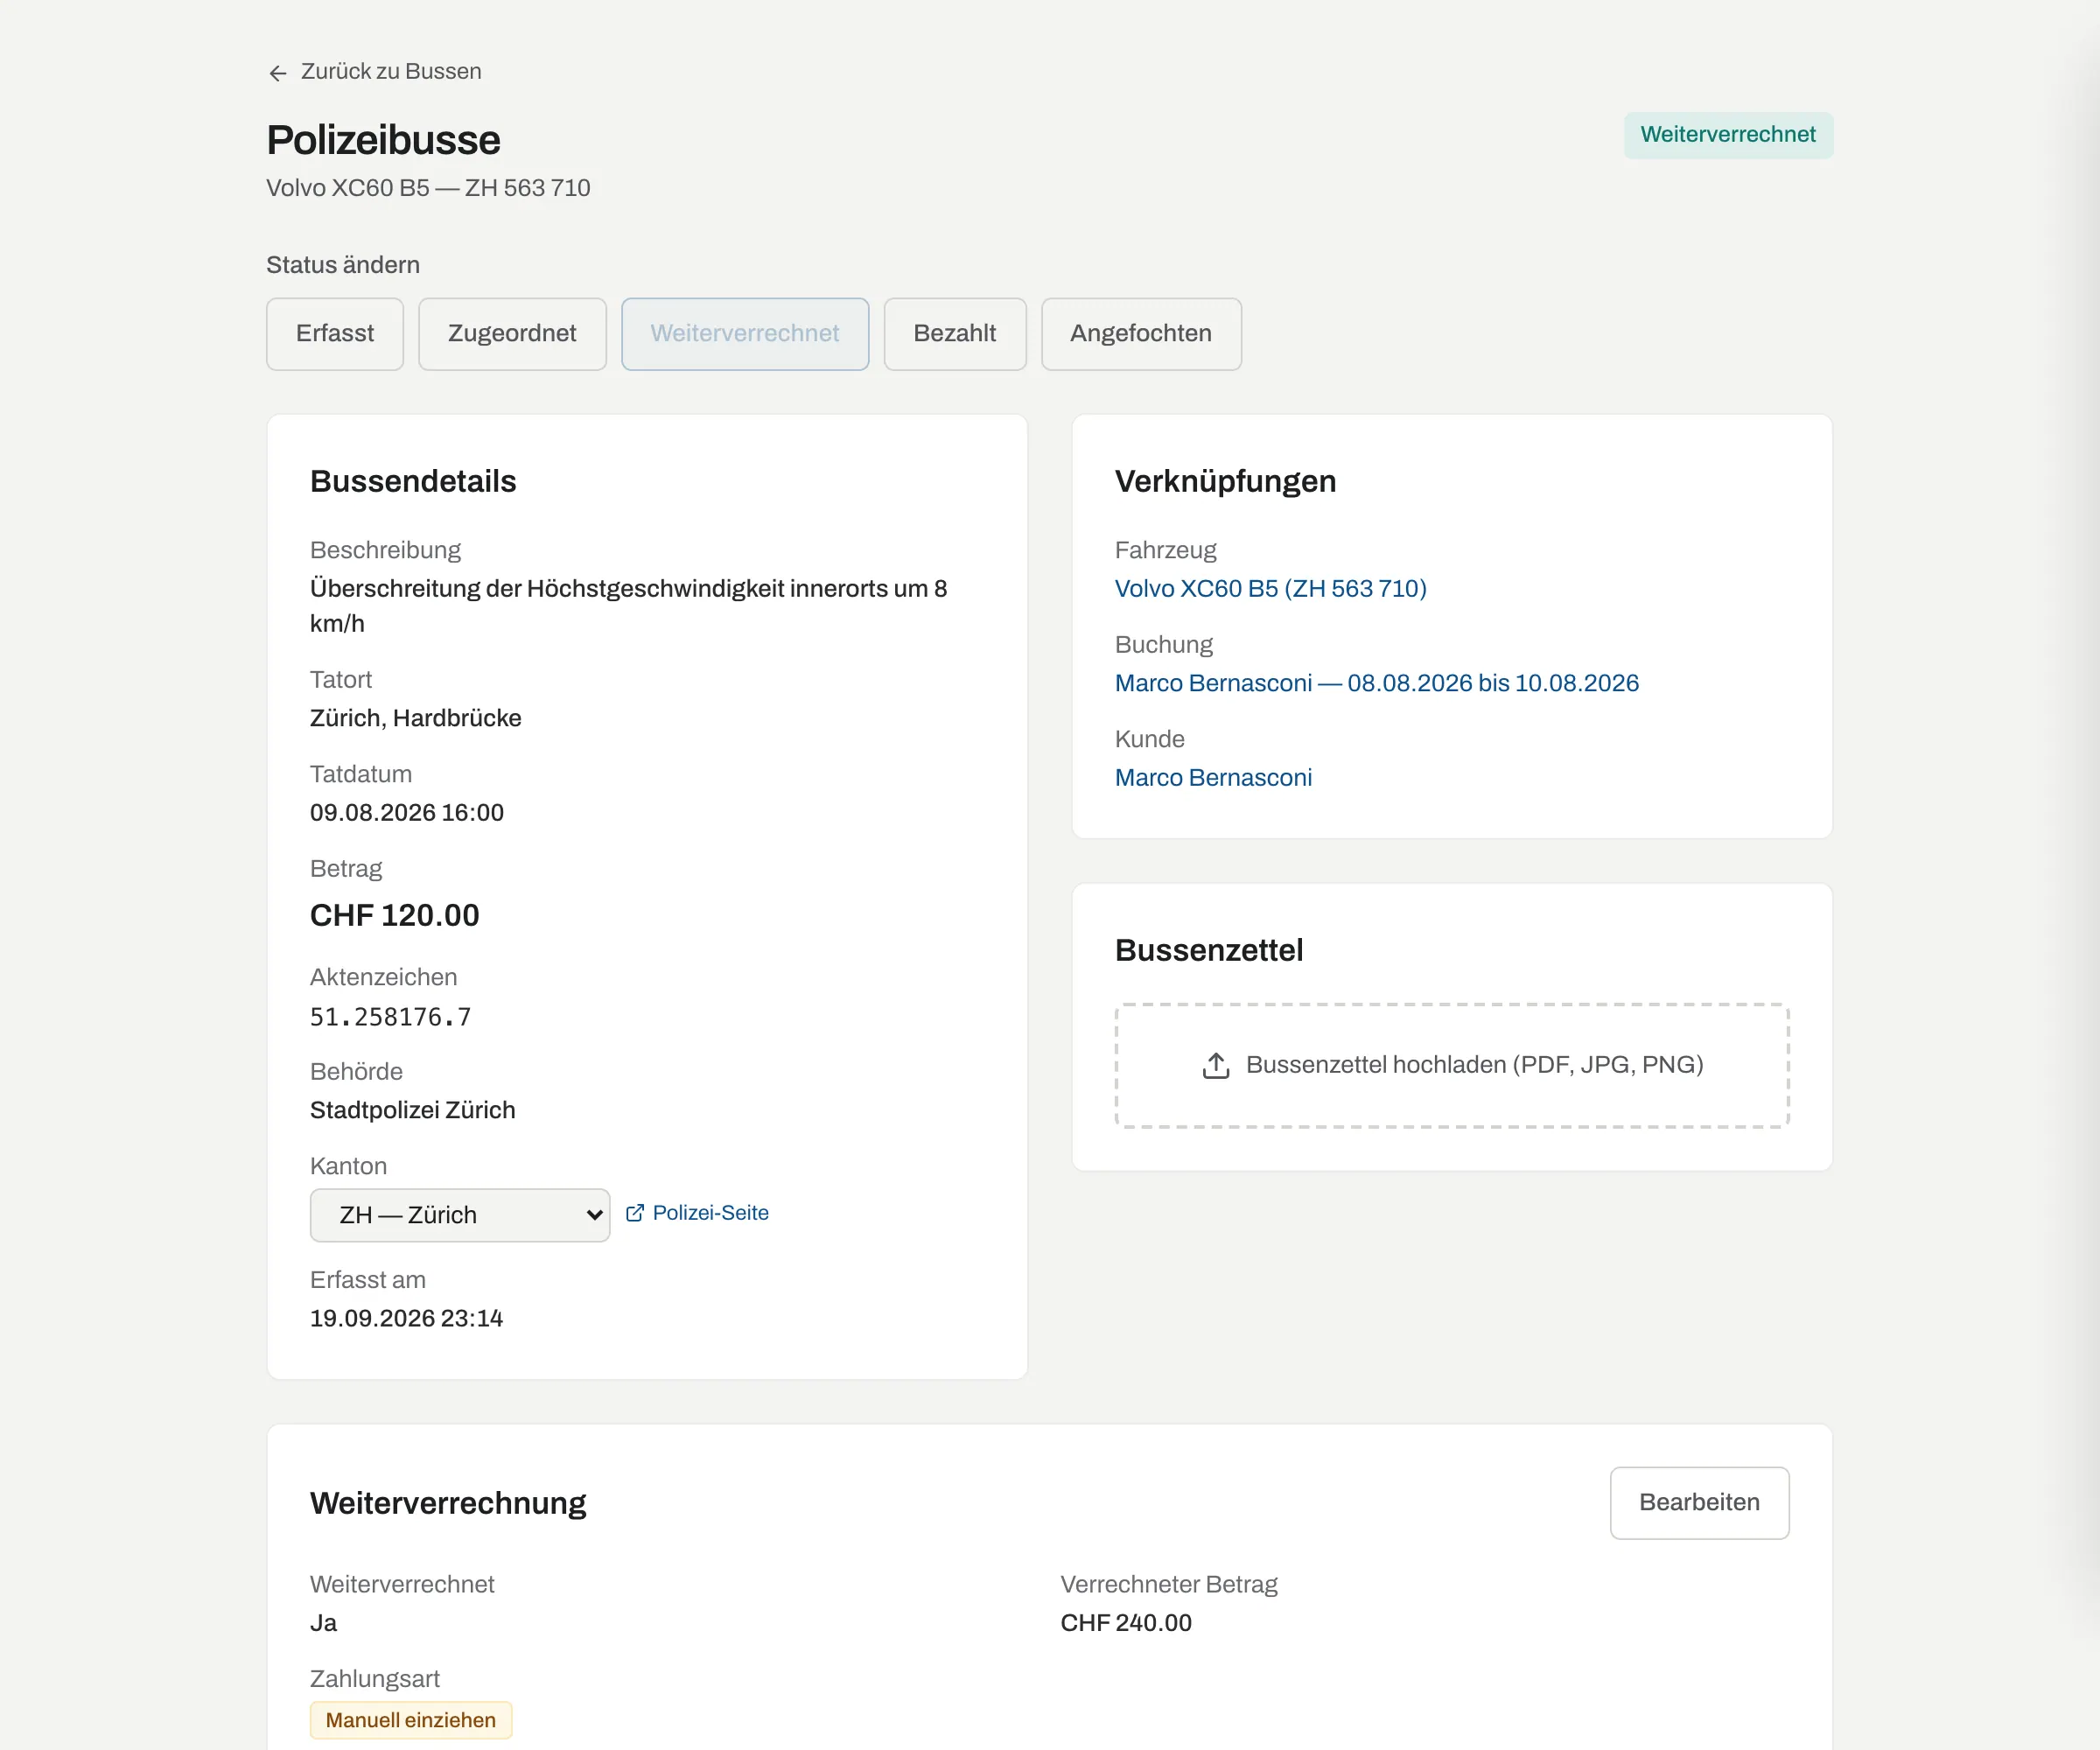Click Erfasst am 19.09.2026 23:14
2100x1750 pixels.
point(407,1318)
